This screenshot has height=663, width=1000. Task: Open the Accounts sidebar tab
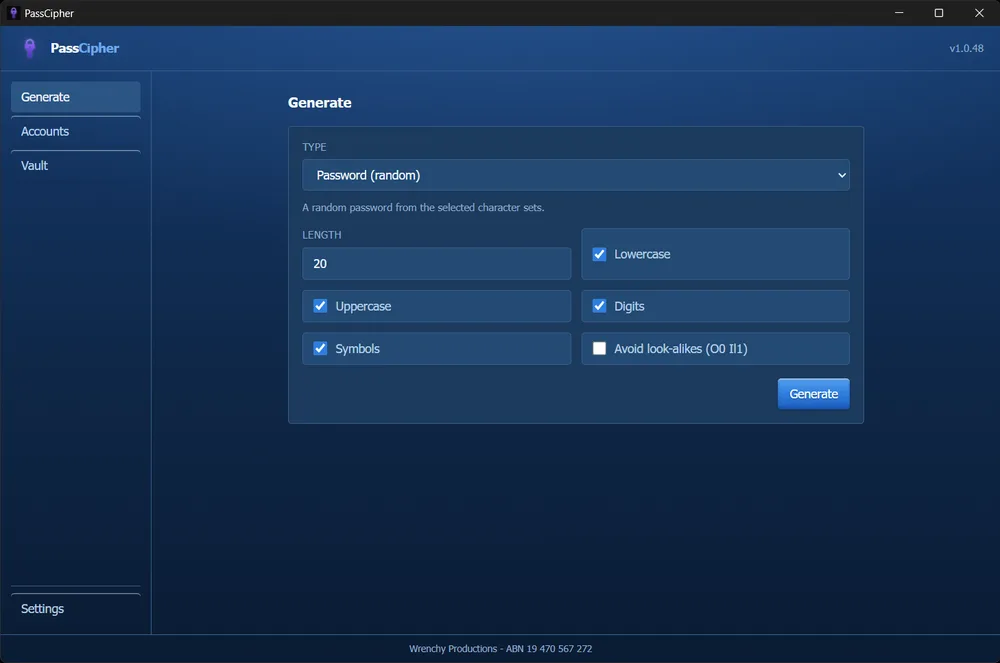(75, 131)
